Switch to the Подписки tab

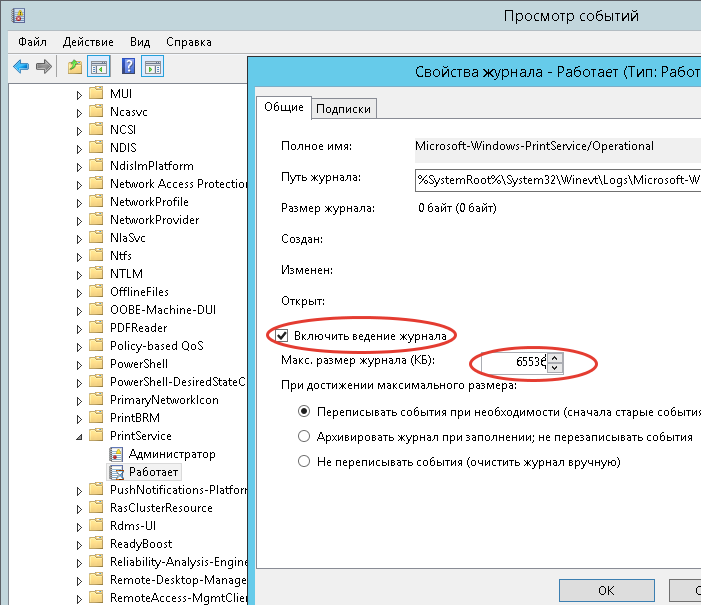[x=343, y=109]
